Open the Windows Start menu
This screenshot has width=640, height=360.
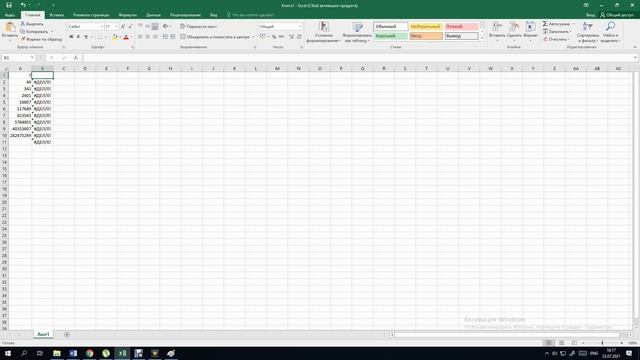(x=8, y=353)
